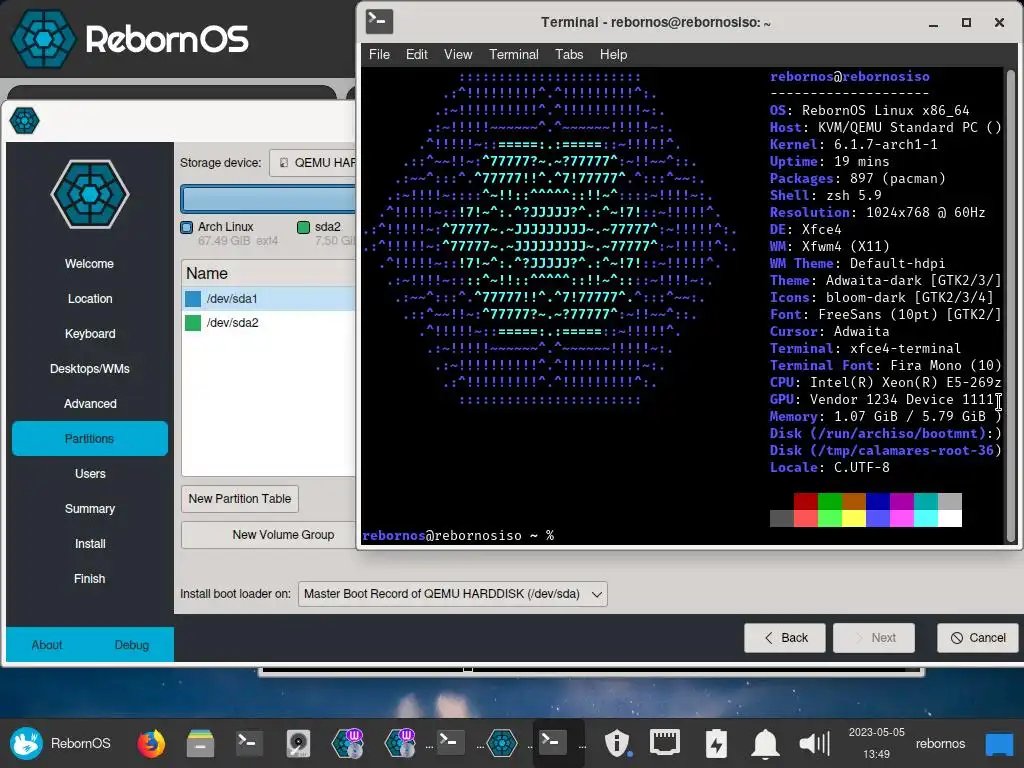Select the Location step in sidebar

point(89,298)
